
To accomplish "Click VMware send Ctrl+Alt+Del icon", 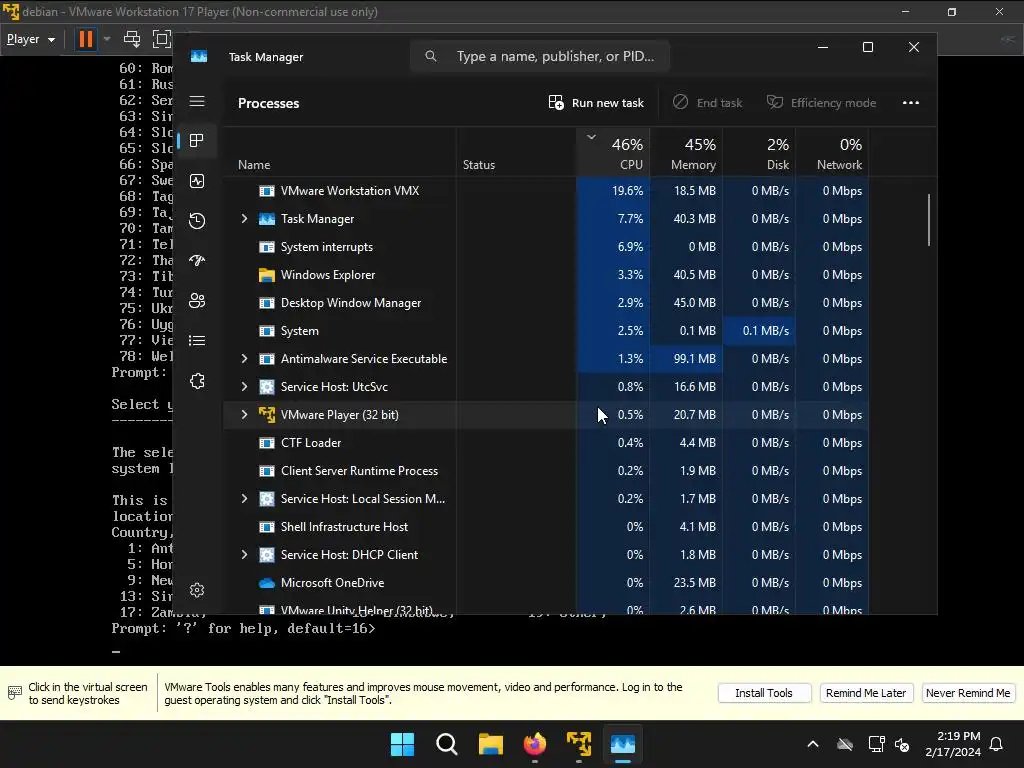I will click(132, 39).
